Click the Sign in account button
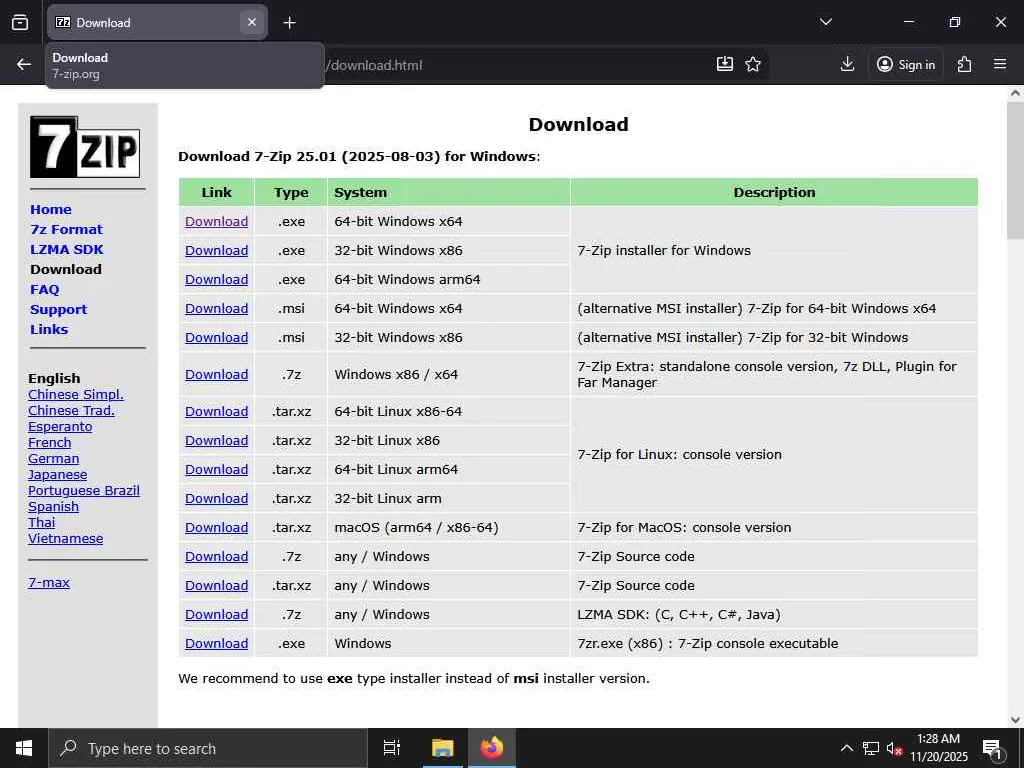 coord(906,65)
